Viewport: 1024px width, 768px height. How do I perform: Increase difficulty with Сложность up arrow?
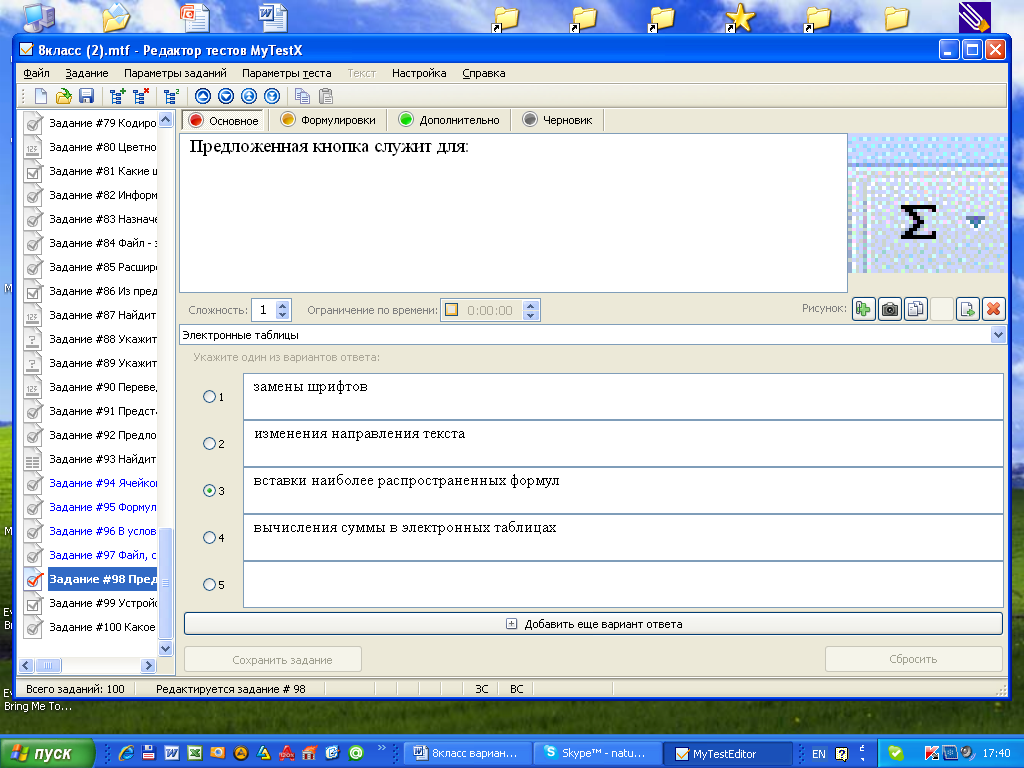pos(282,305)
